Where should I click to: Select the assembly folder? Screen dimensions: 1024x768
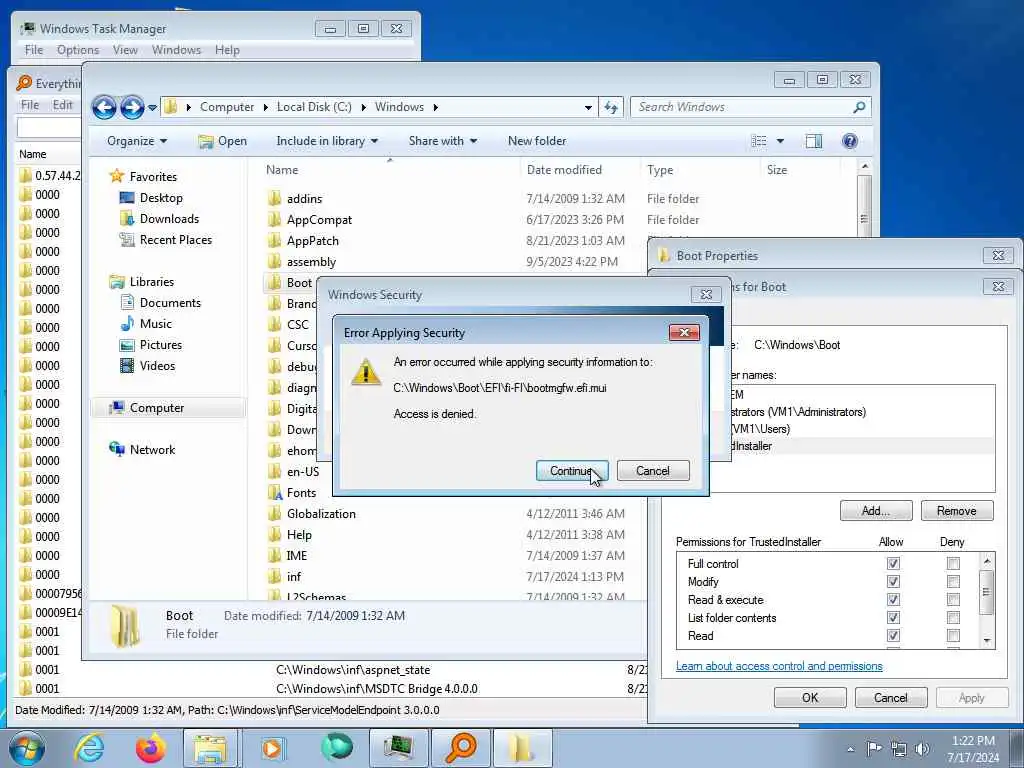pyautogui.click(x=311, y=261)
